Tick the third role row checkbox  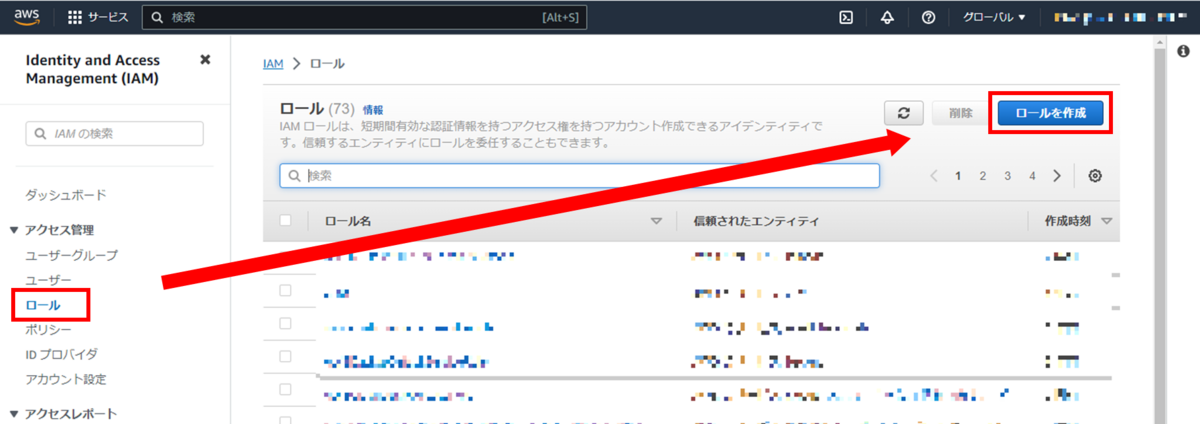(285, 324)
